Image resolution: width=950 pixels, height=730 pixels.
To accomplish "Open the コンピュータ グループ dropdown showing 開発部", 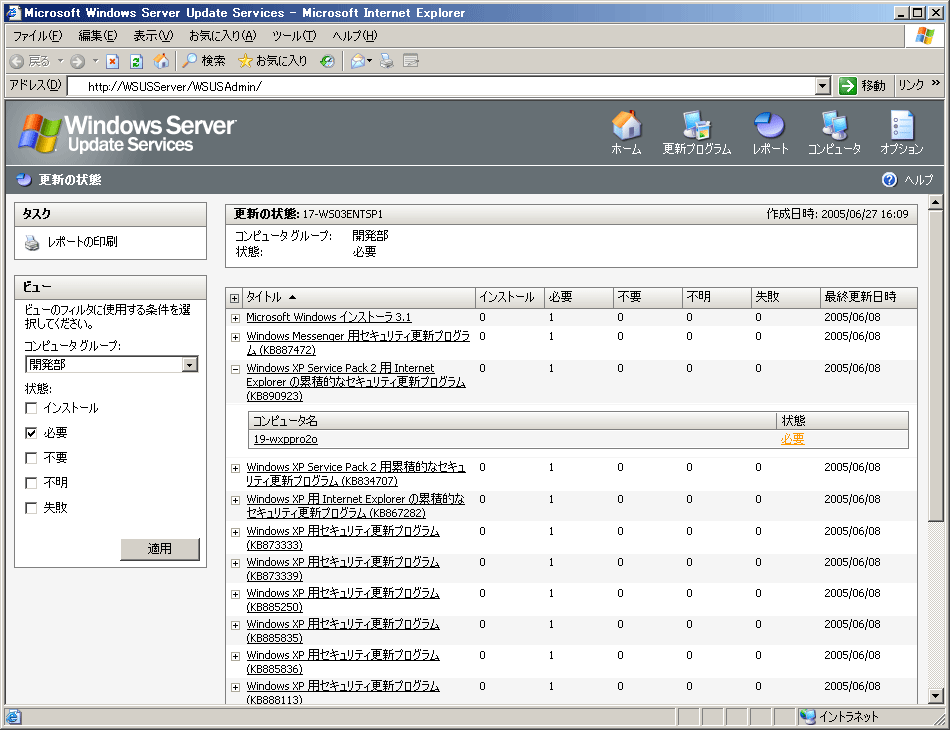I will [x=111, y=364].
